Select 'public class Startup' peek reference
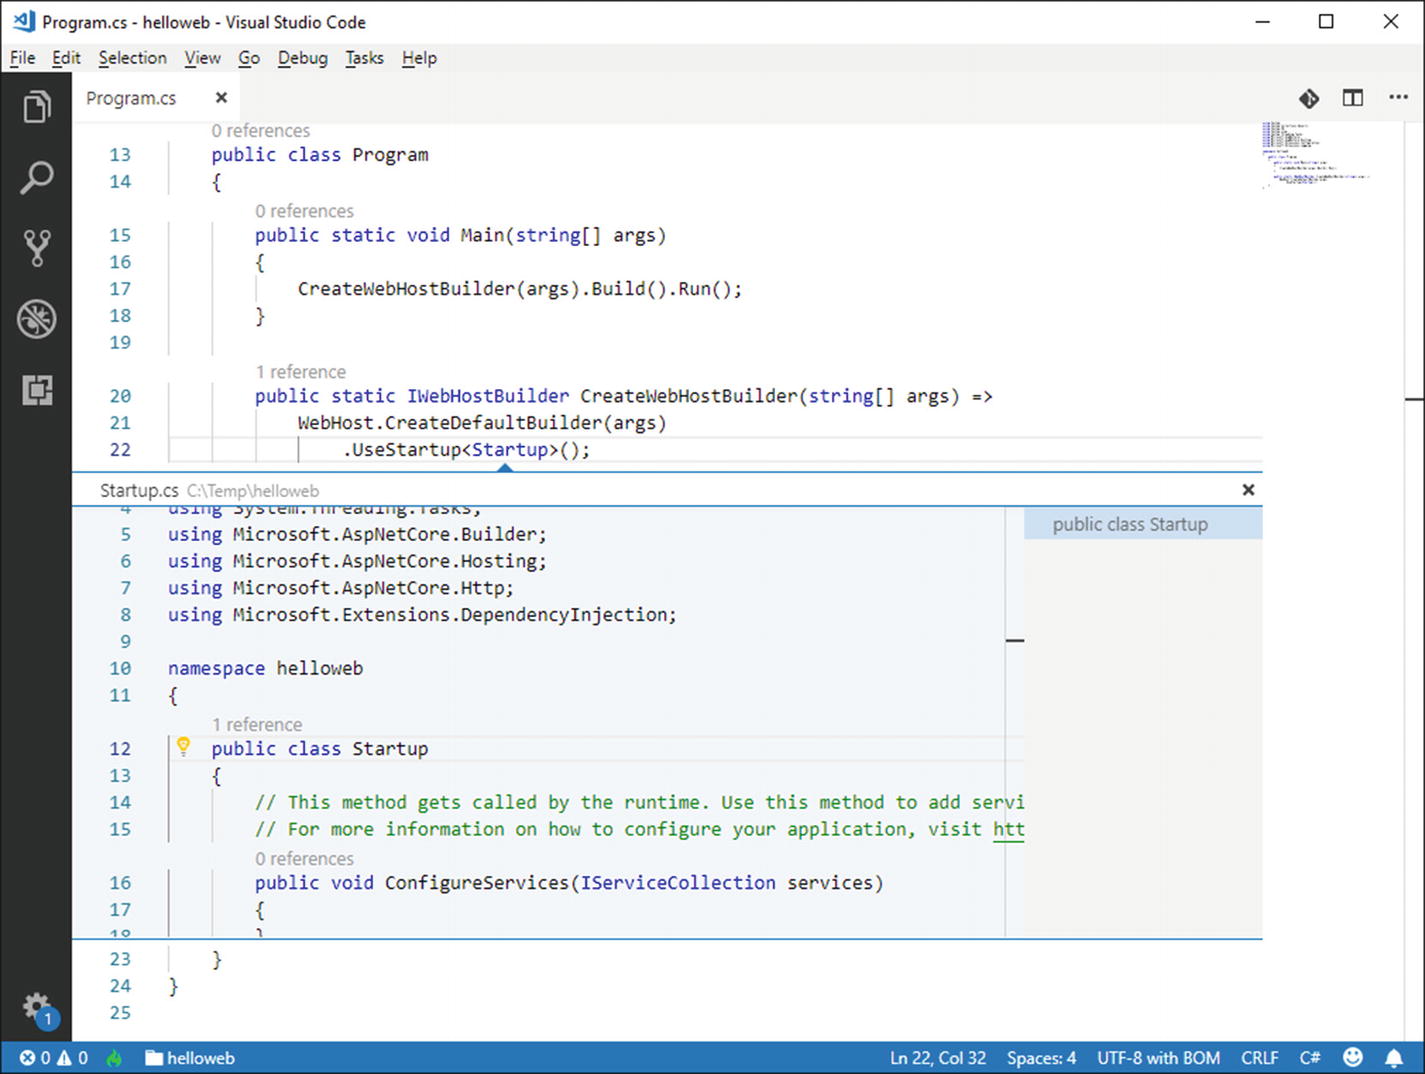 (1130, 525)
